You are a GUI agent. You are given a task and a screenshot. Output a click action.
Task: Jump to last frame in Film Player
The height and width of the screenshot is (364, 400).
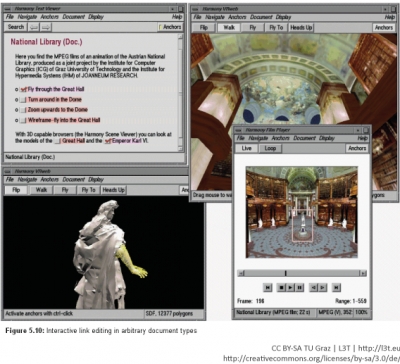tap(336, 287)
